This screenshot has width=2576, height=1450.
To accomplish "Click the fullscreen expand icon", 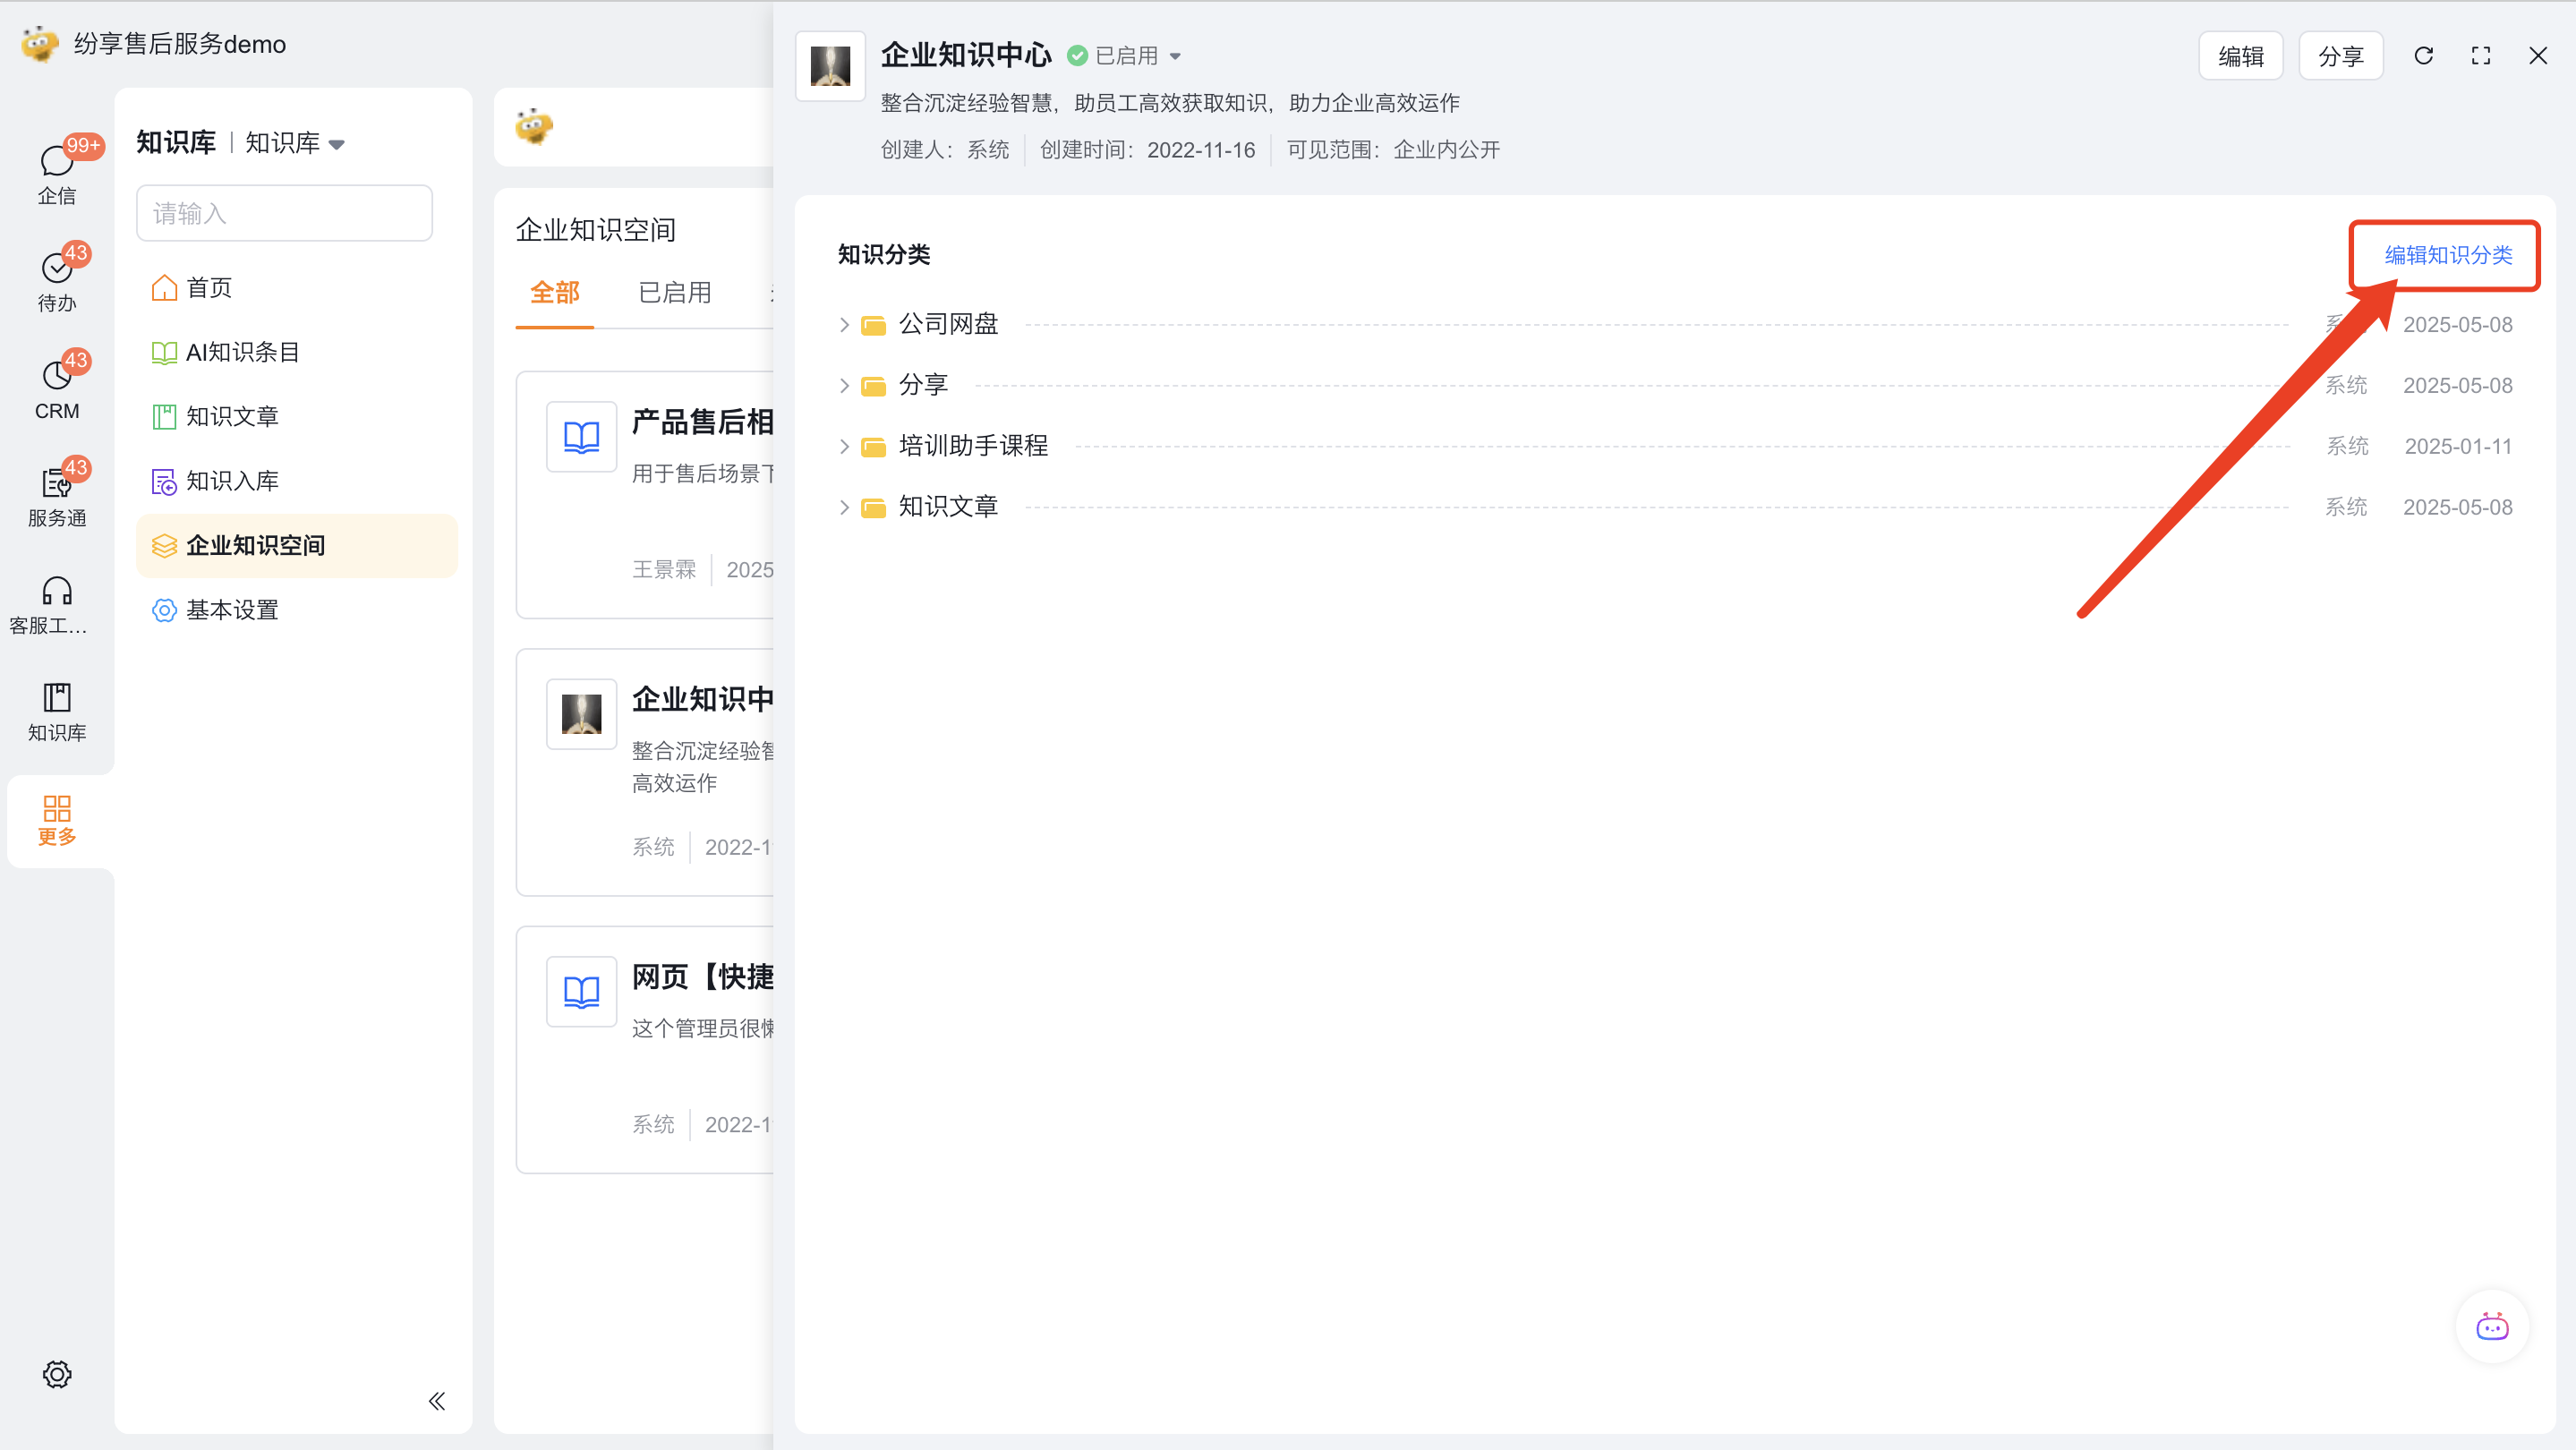I will [x=2481, y=56].
